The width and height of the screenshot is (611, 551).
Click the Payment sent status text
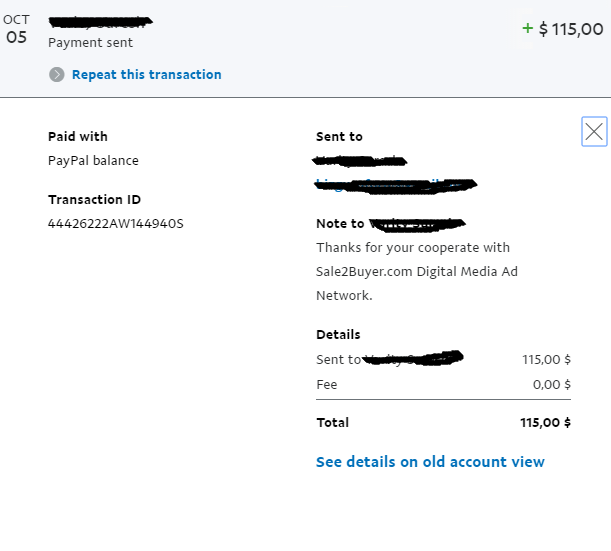tap(90, 42)
